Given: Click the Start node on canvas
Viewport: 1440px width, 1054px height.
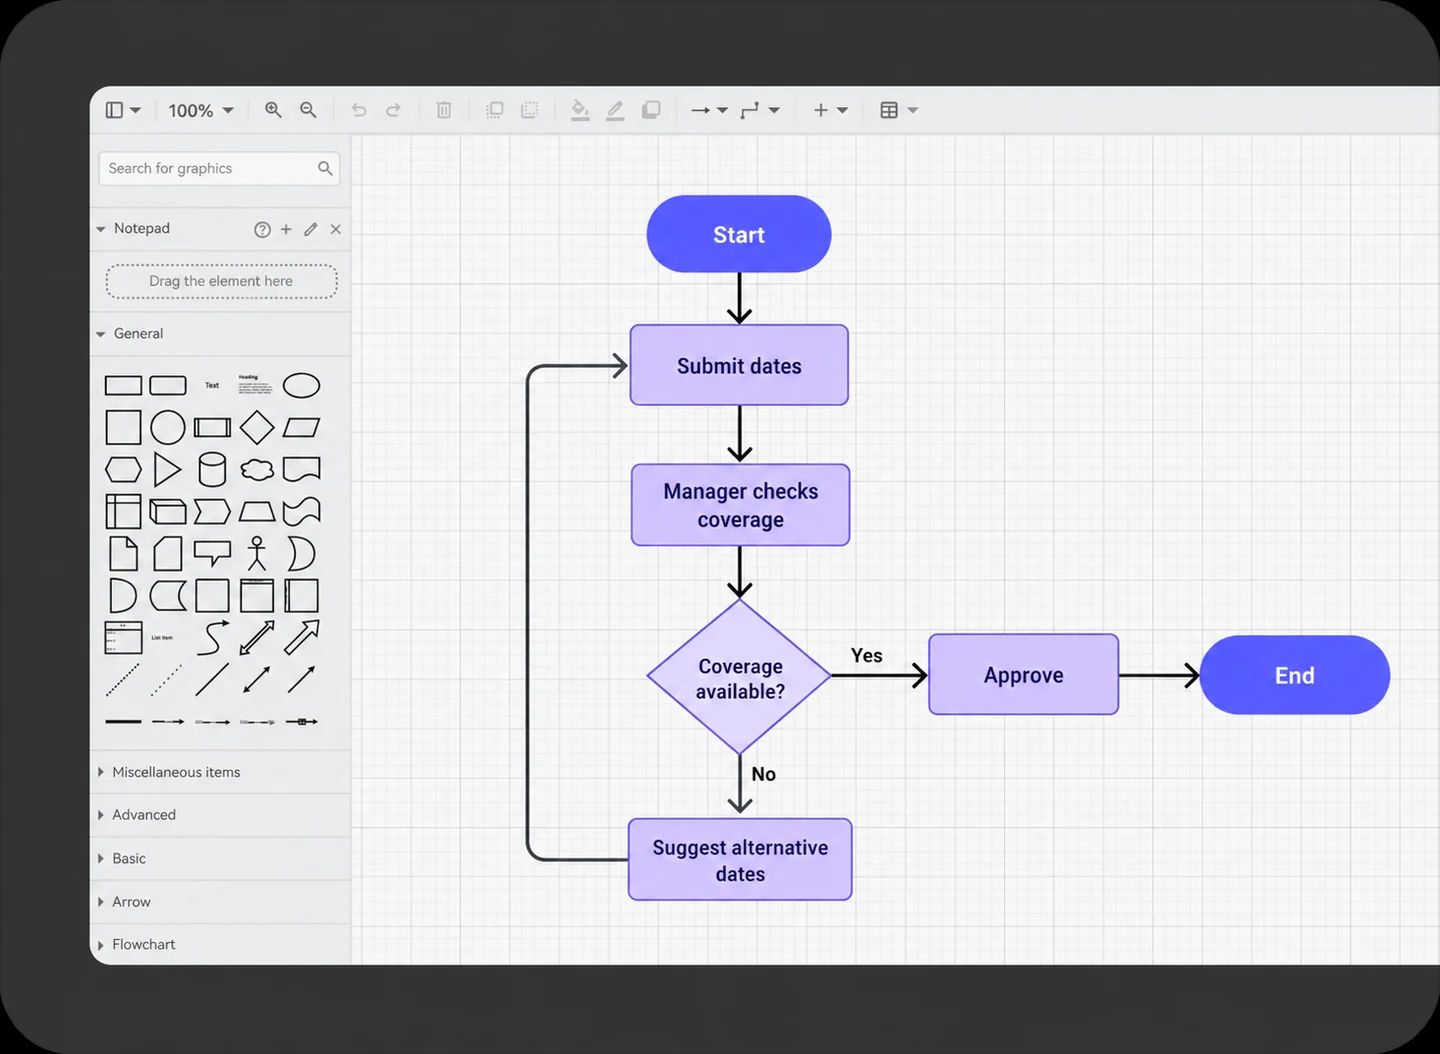Looking at the screenshot, I should [x=739, y=234].
